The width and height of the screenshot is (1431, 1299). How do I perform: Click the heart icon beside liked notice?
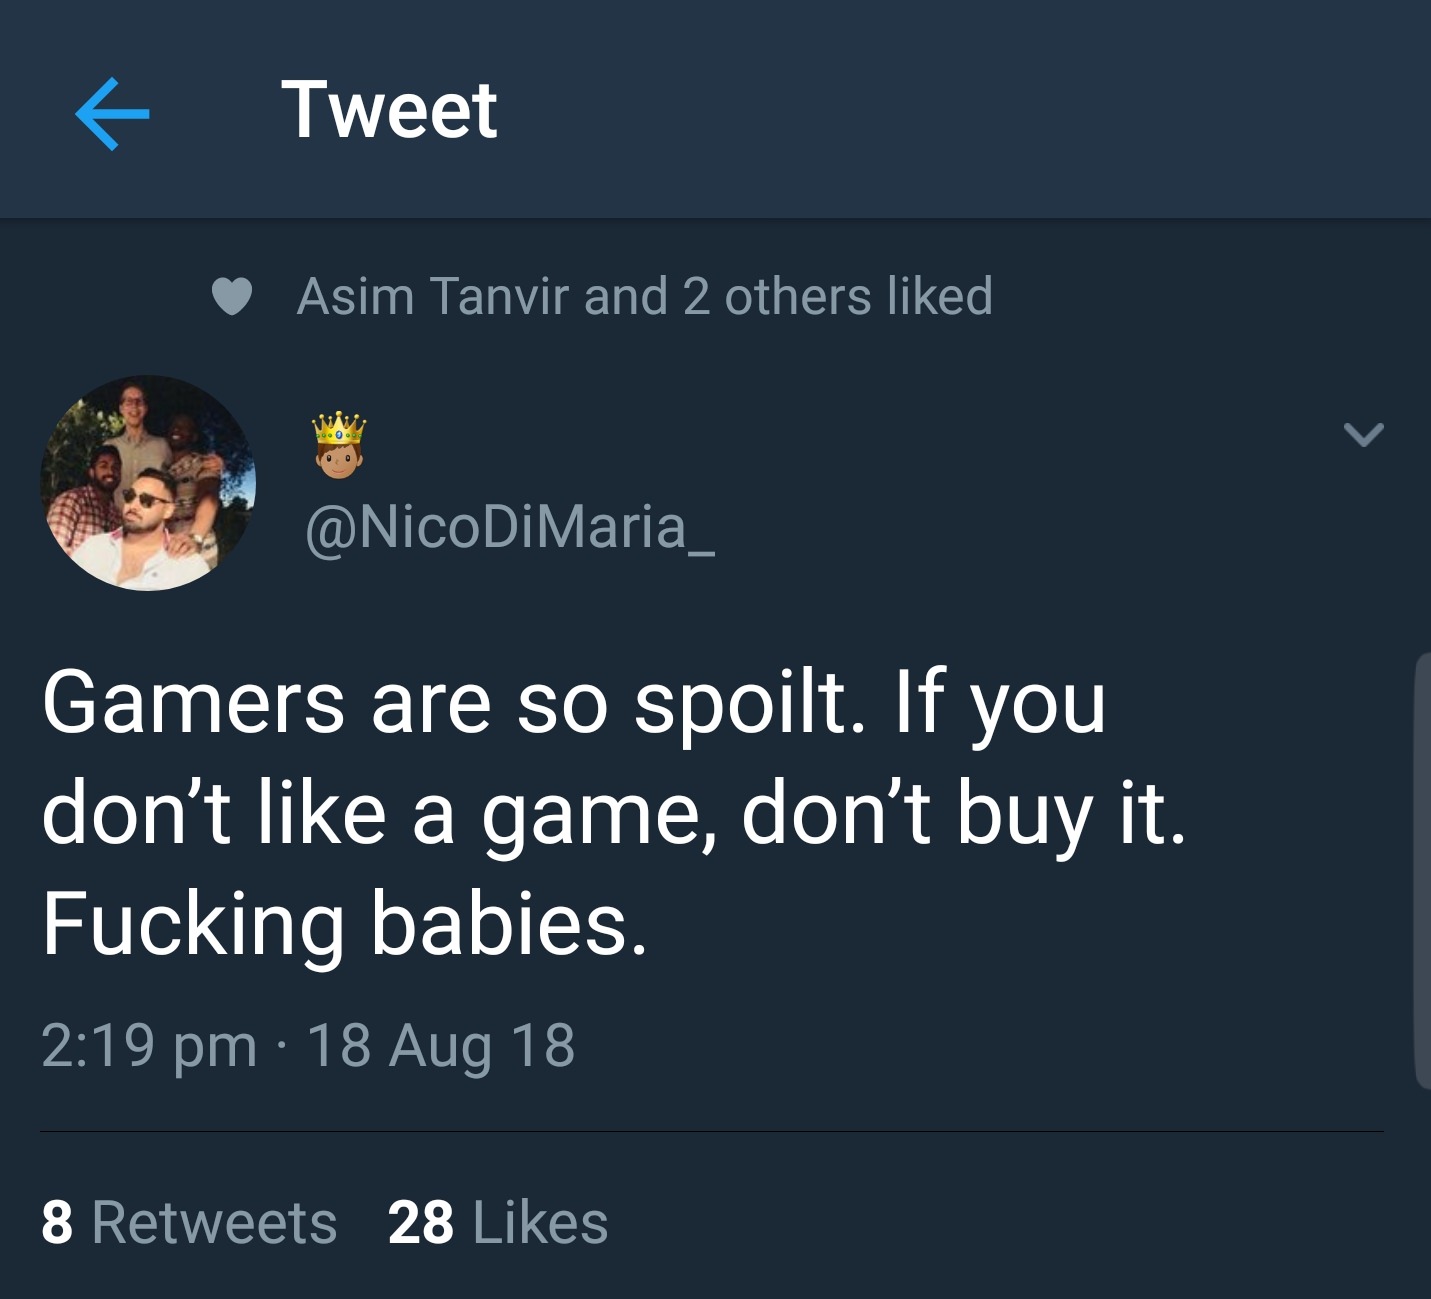coord(231,297)
